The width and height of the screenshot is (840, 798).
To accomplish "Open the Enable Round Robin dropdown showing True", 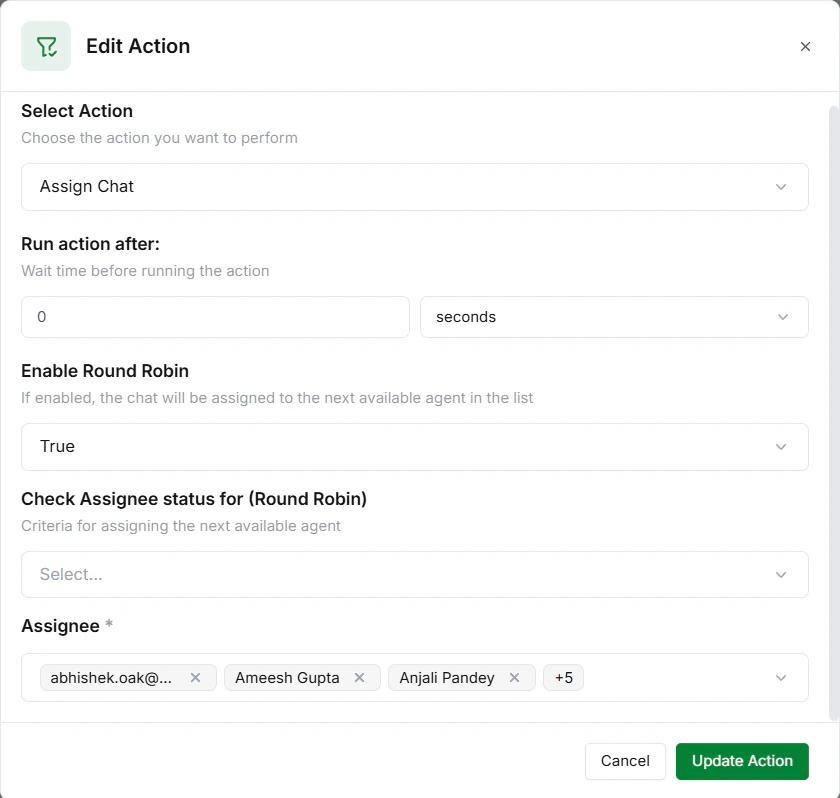I will (x=415, y=446).
